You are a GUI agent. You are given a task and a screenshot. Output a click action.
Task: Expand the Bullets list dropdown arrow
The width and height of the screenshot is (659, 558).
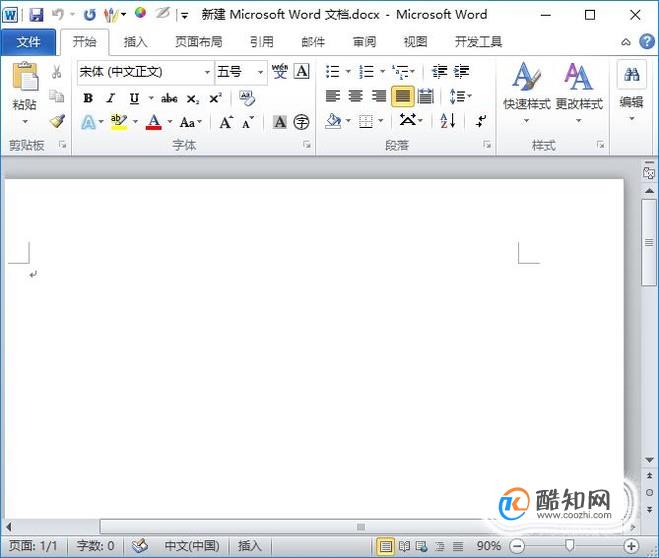tap(348, 71)
